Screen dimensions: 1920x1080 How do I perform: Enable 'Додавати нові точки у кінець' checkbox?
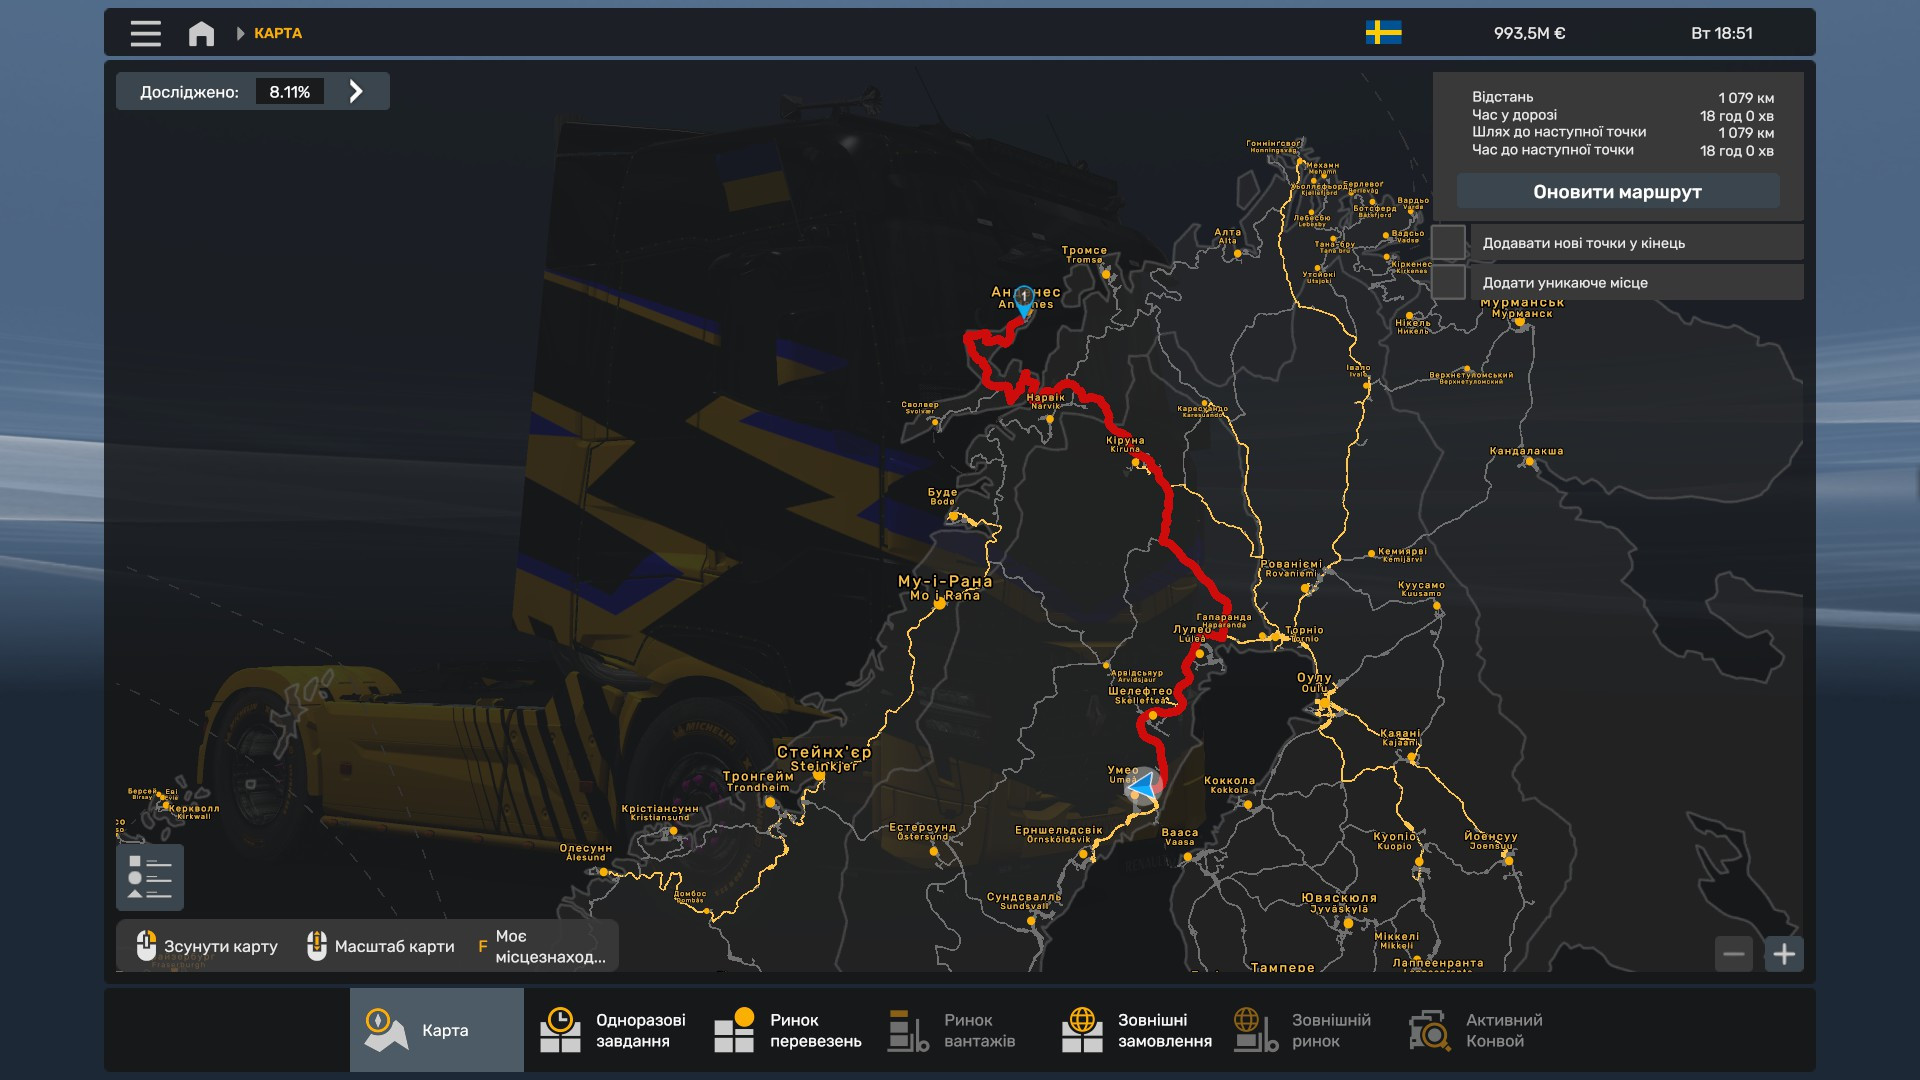pyautogui.click(x=1449, y=243)
